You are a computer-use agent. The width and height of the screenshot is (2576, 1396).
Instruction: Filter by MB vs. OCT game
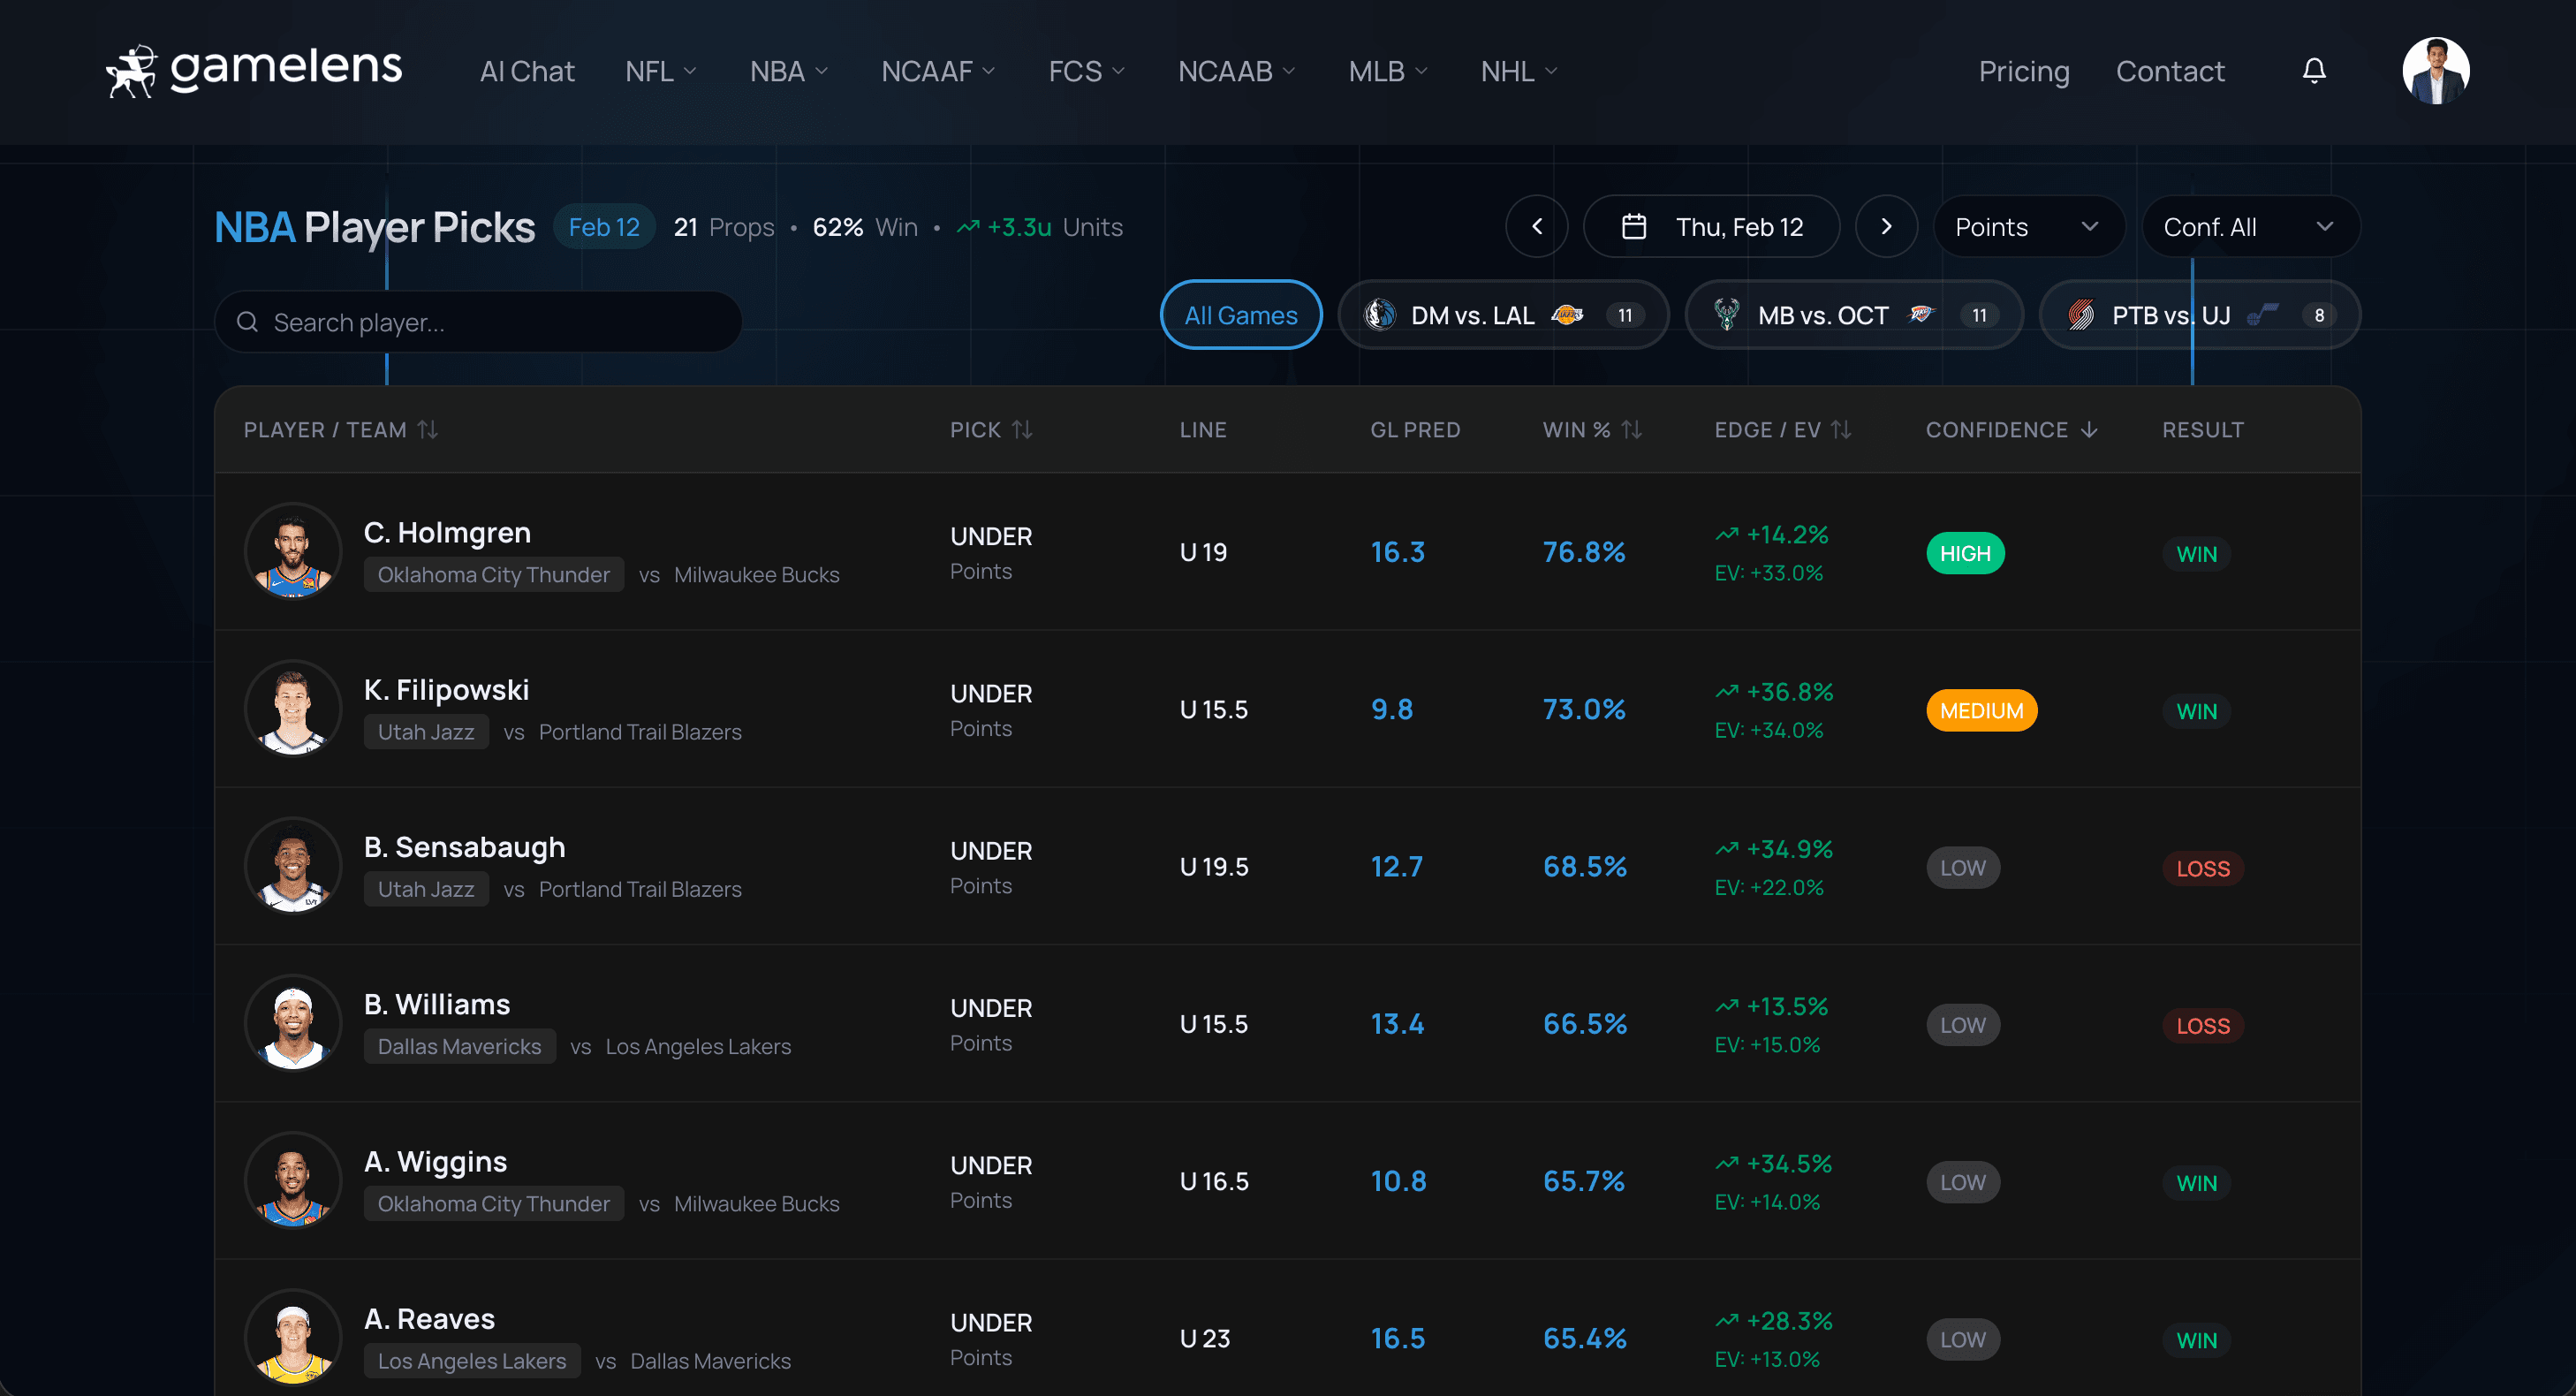pyautogui.click(x=1854, y=315)
